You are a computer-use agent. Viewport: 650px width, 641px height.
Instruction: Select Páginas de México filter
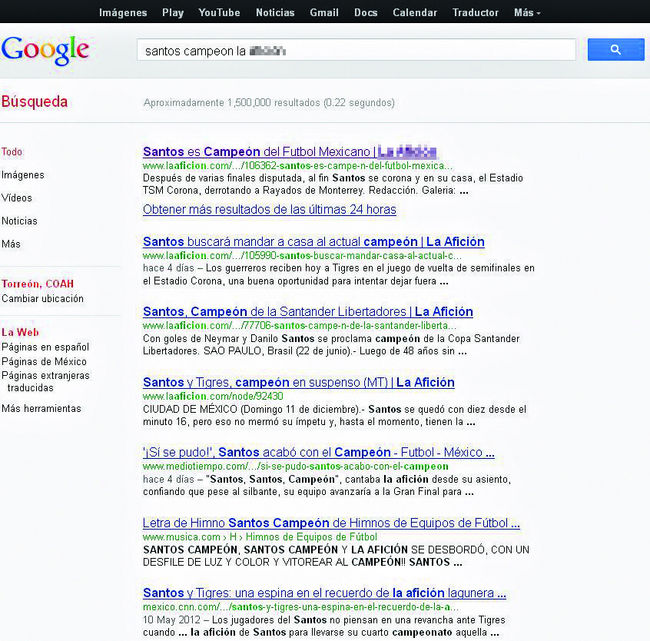pos(44,361)
